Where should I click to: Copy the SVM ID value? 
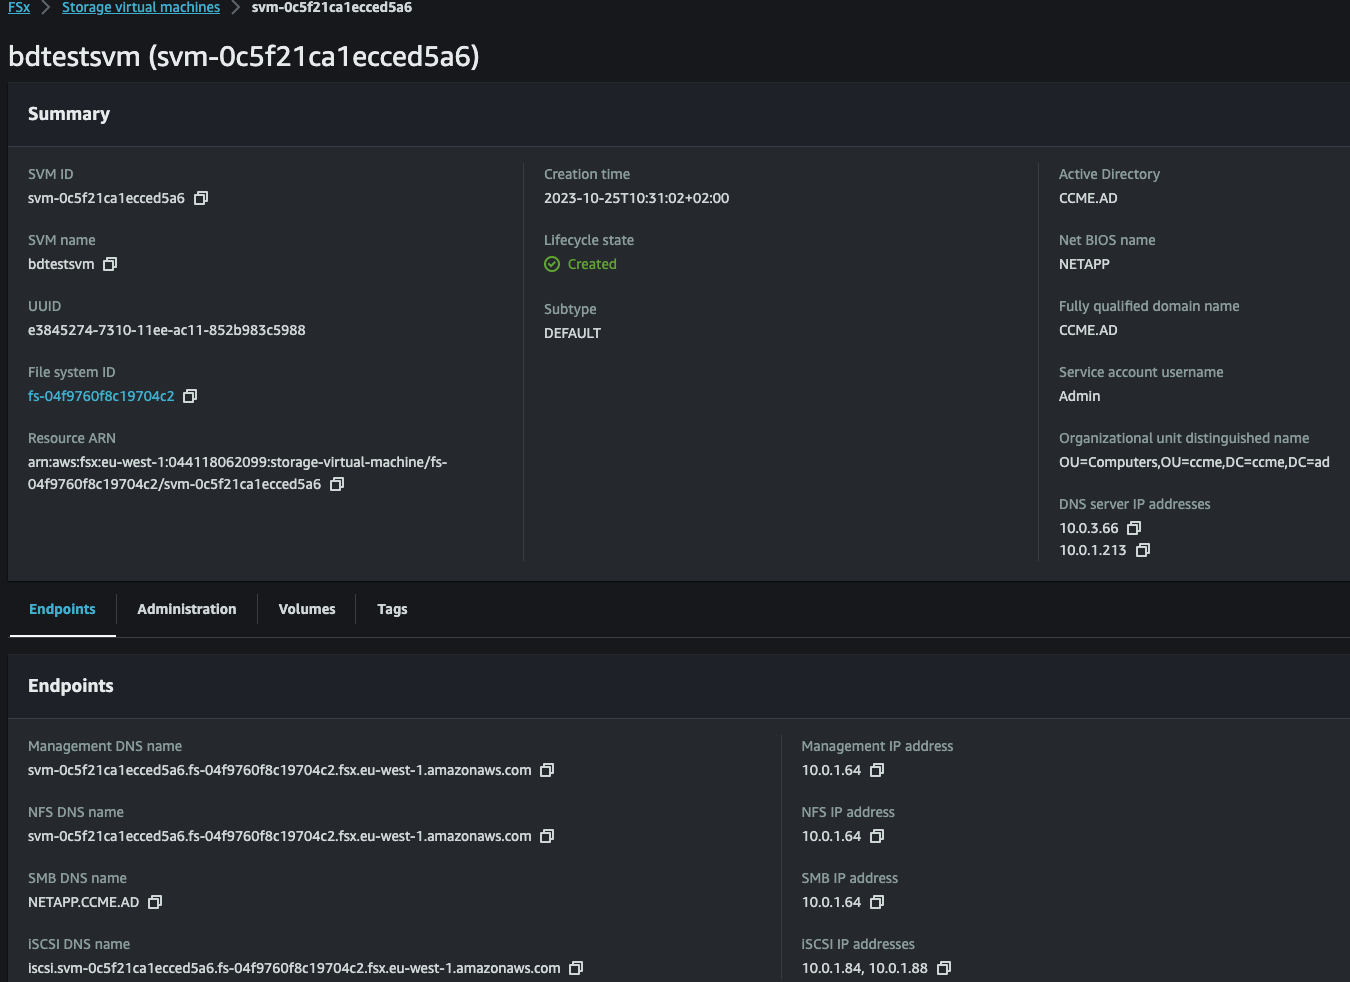(x=201, y=198)
